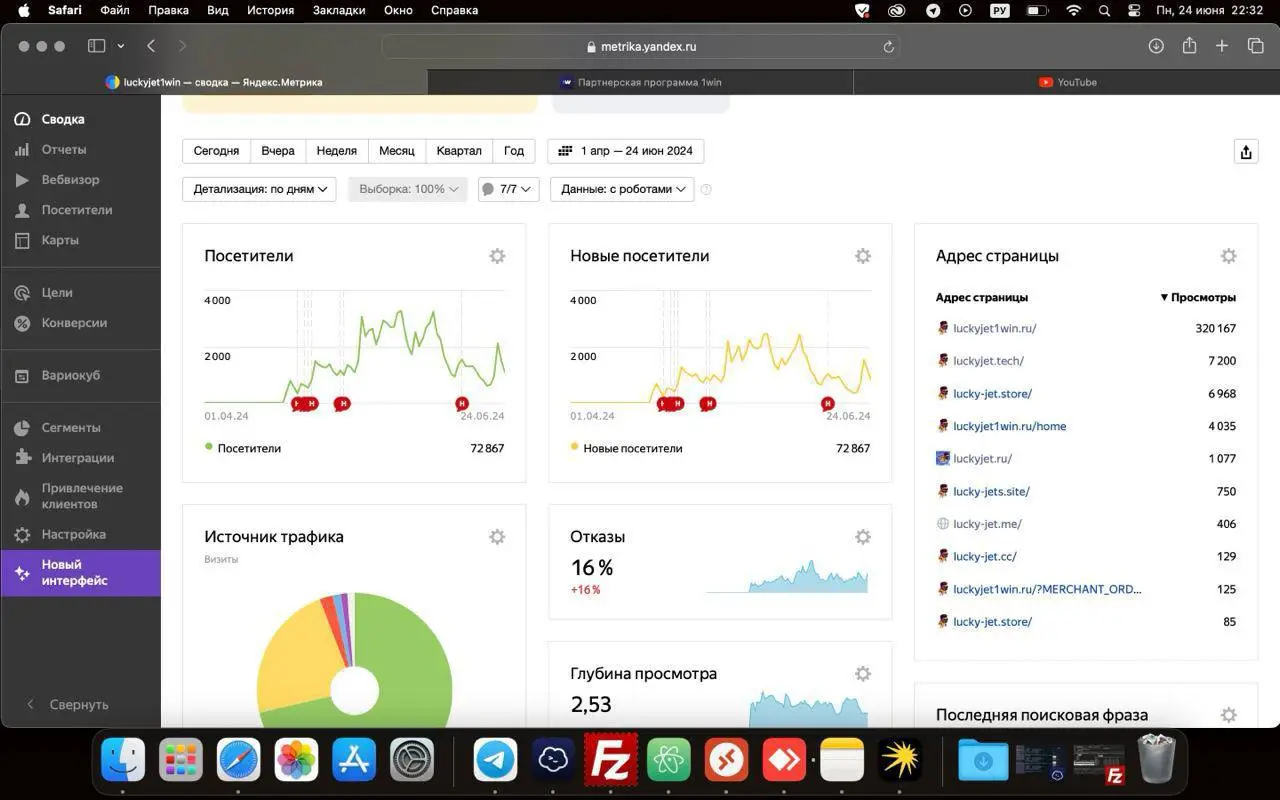Viewport: 1280px width, 800px height.
Task: Open the Выборка: 100% dropdown
Action: click(408, 189)
